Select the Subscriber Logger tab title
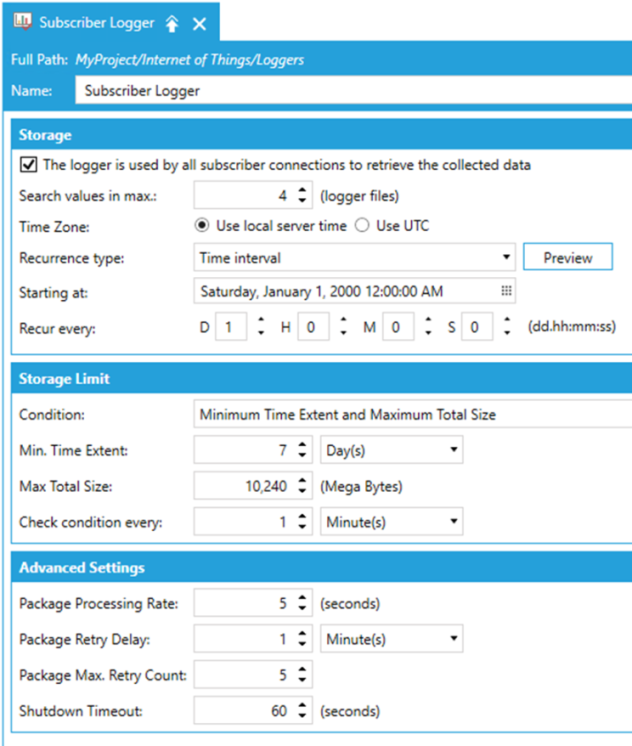Screen dimensions: 632x746 click(x=97, y=23)
